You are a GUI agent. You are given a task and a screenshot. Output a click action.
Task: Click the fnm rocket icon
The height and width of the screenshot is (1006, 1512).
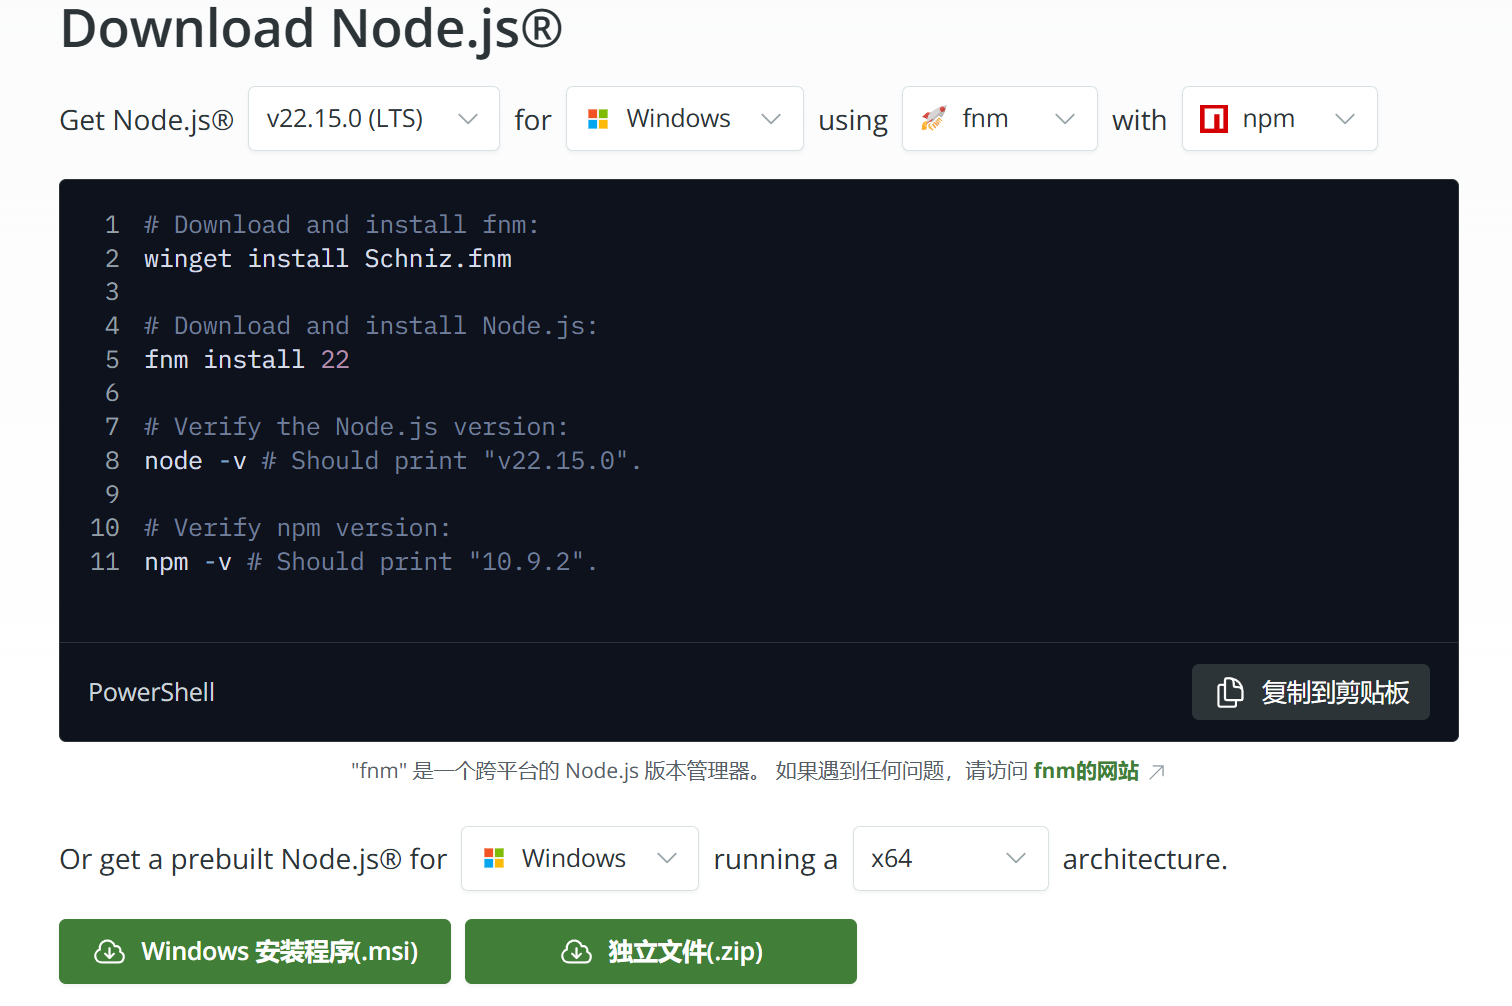[x=933, y=119]
